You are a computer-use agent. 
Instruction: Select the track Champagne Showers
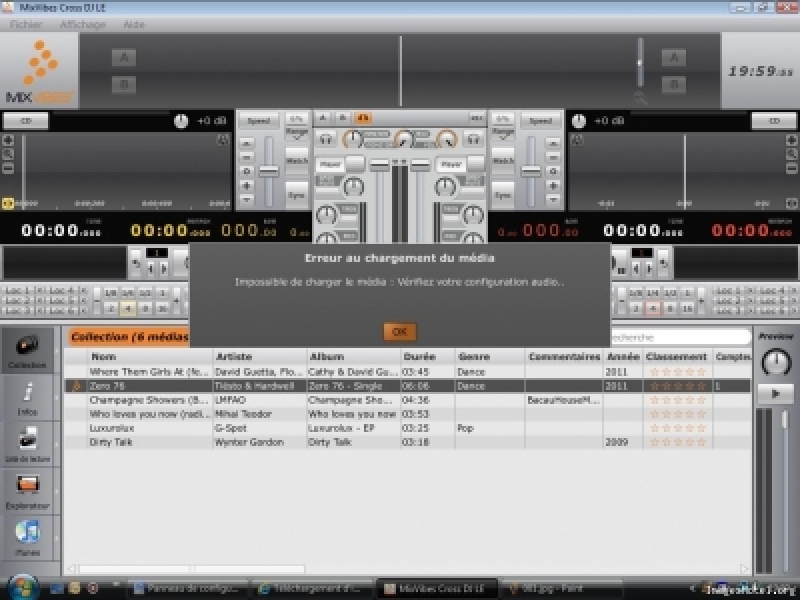(407, 400)
